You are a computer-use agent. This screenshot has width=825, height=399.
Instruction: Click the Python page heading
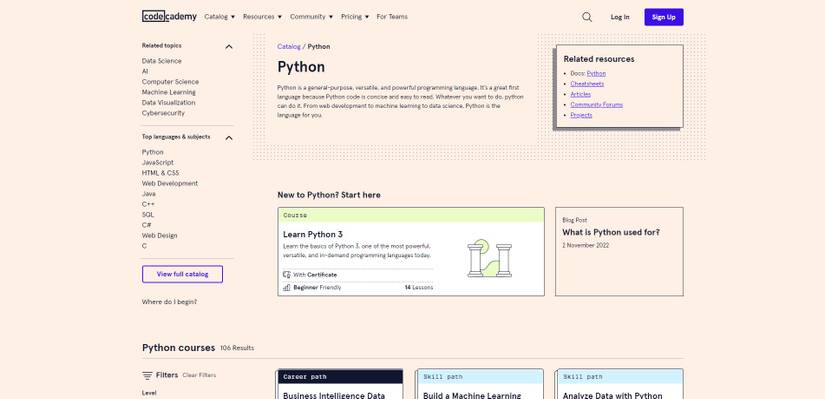point(301,67)
